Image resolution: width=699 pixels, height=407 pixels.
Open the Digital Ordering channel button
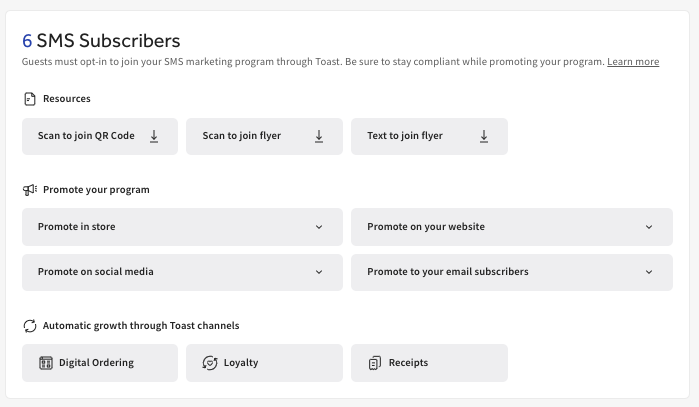(97, 363)
